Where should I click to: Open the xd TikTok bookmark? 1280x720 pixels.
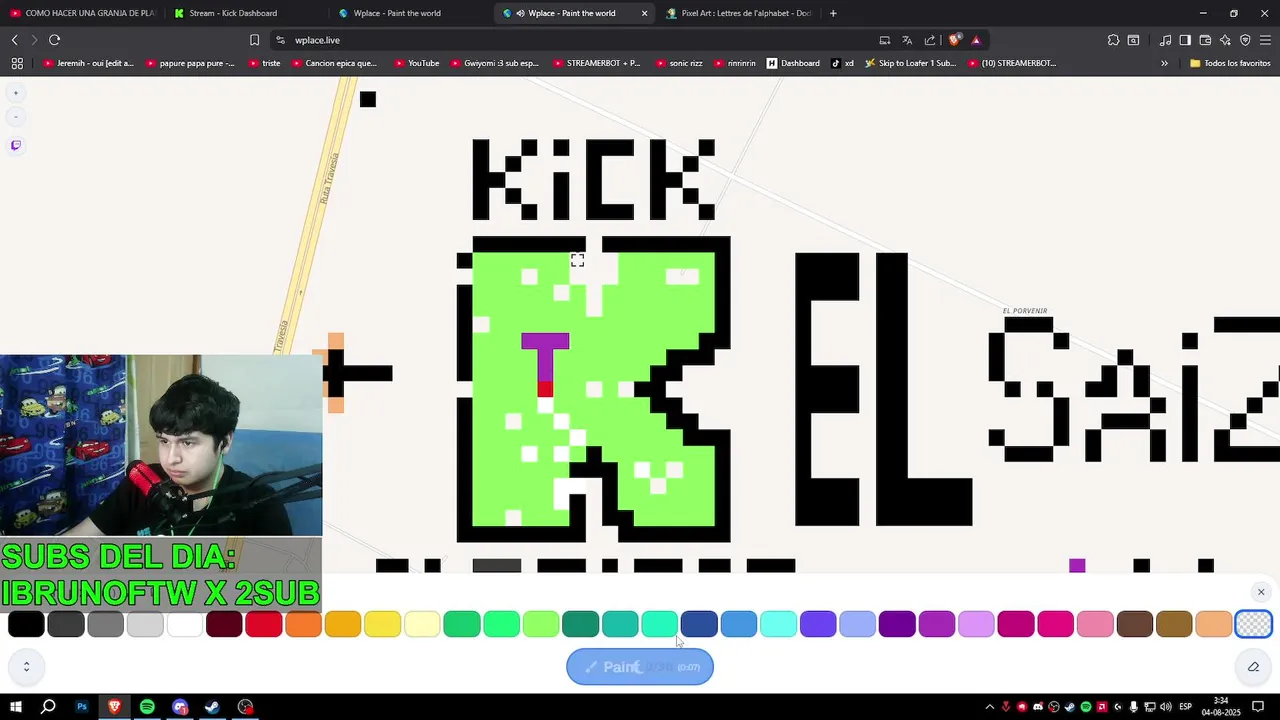(842, 63)
